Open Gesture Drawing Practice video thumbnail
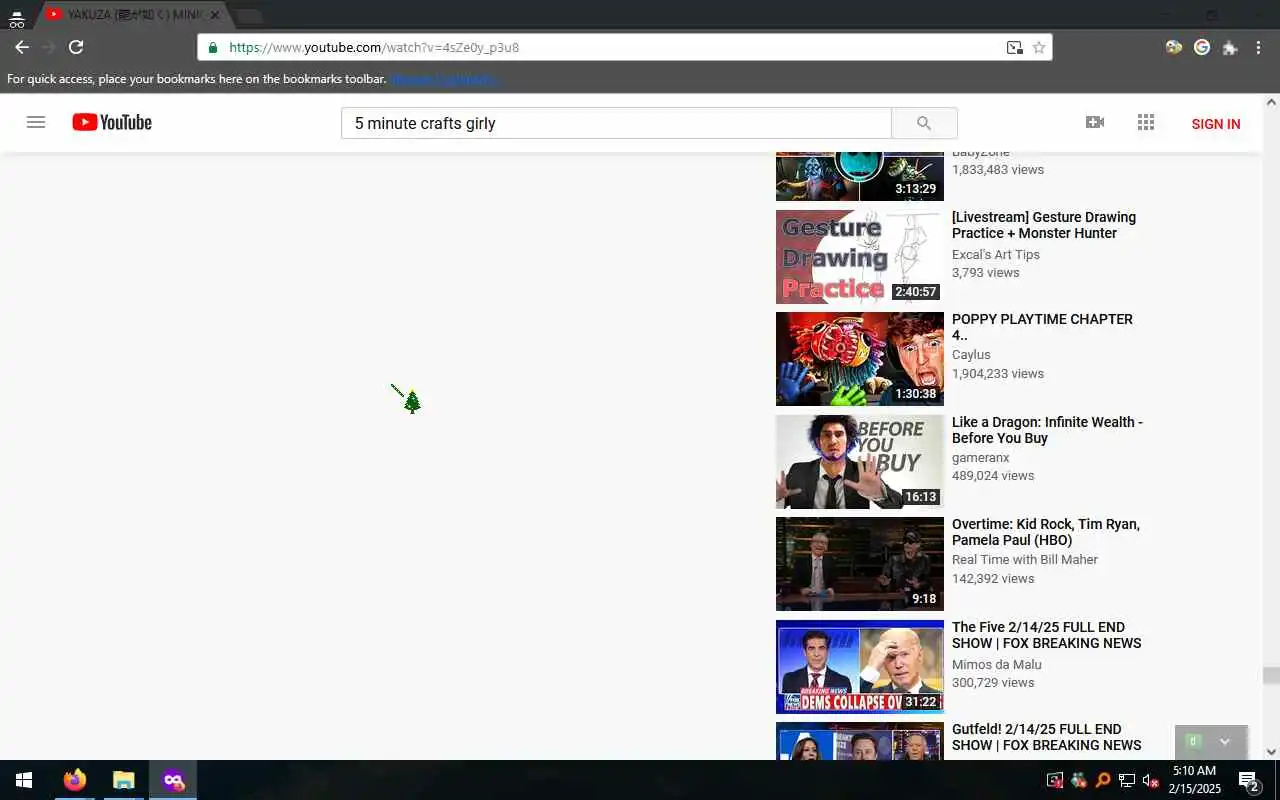1280x800 pixels. click(x=860, y=256)
